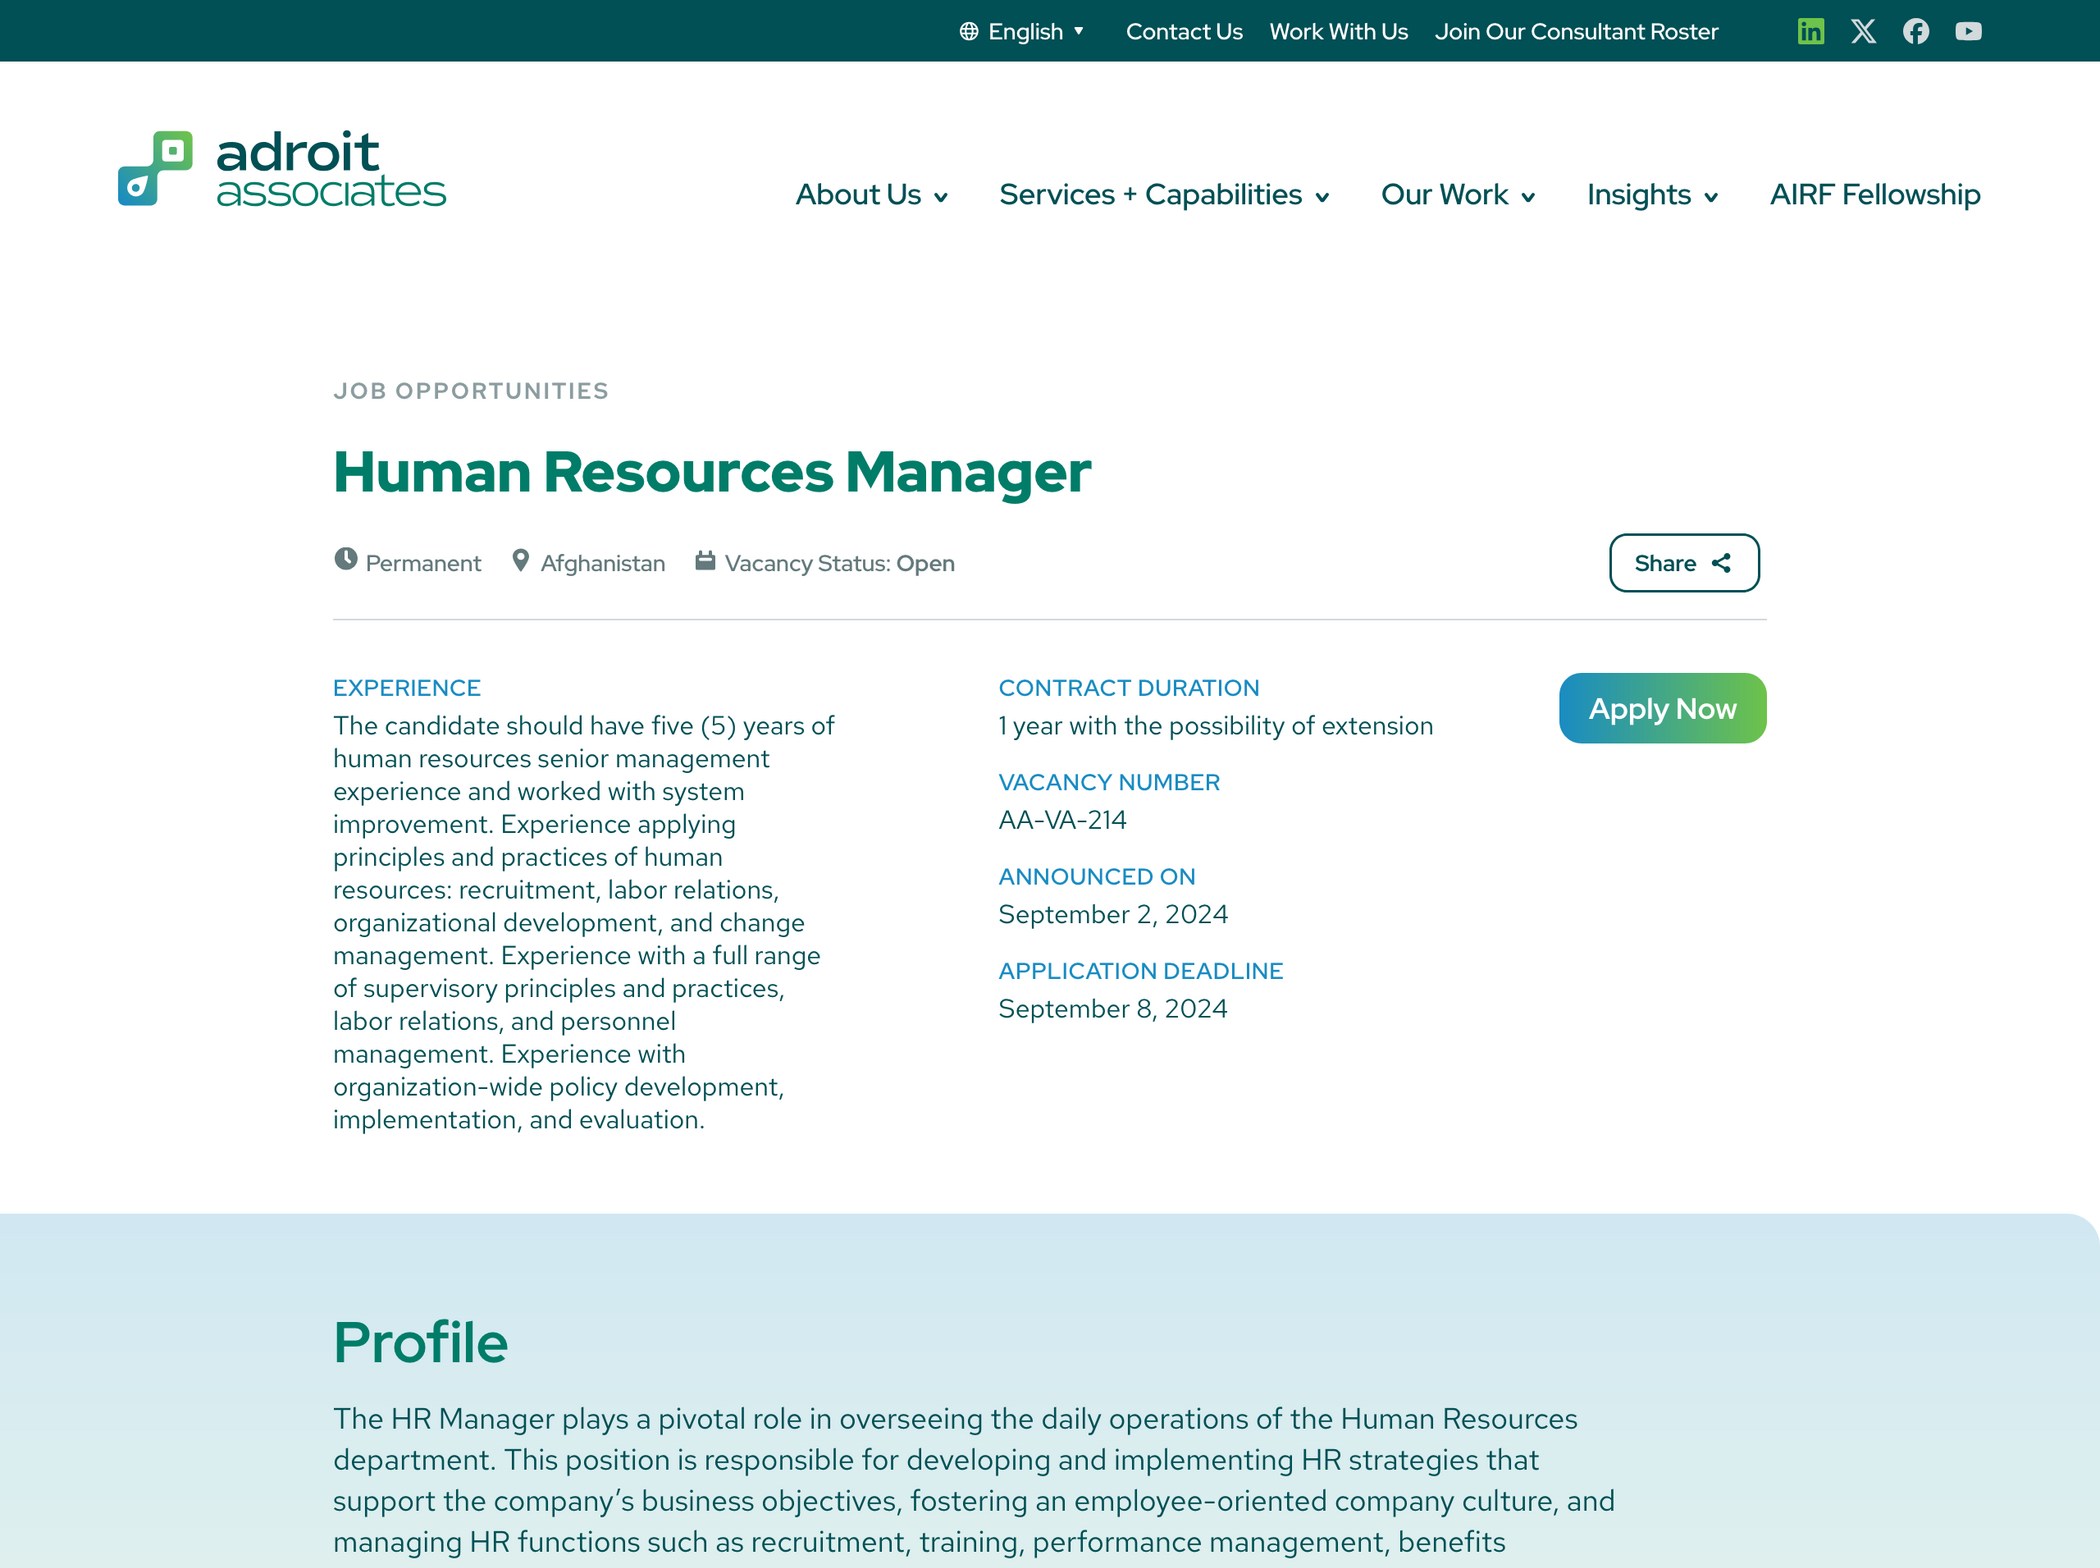Expand the Services + Capabilities menu
The height and width of the screenshot is (1568, 2100).
click(x=1164, y=194)
